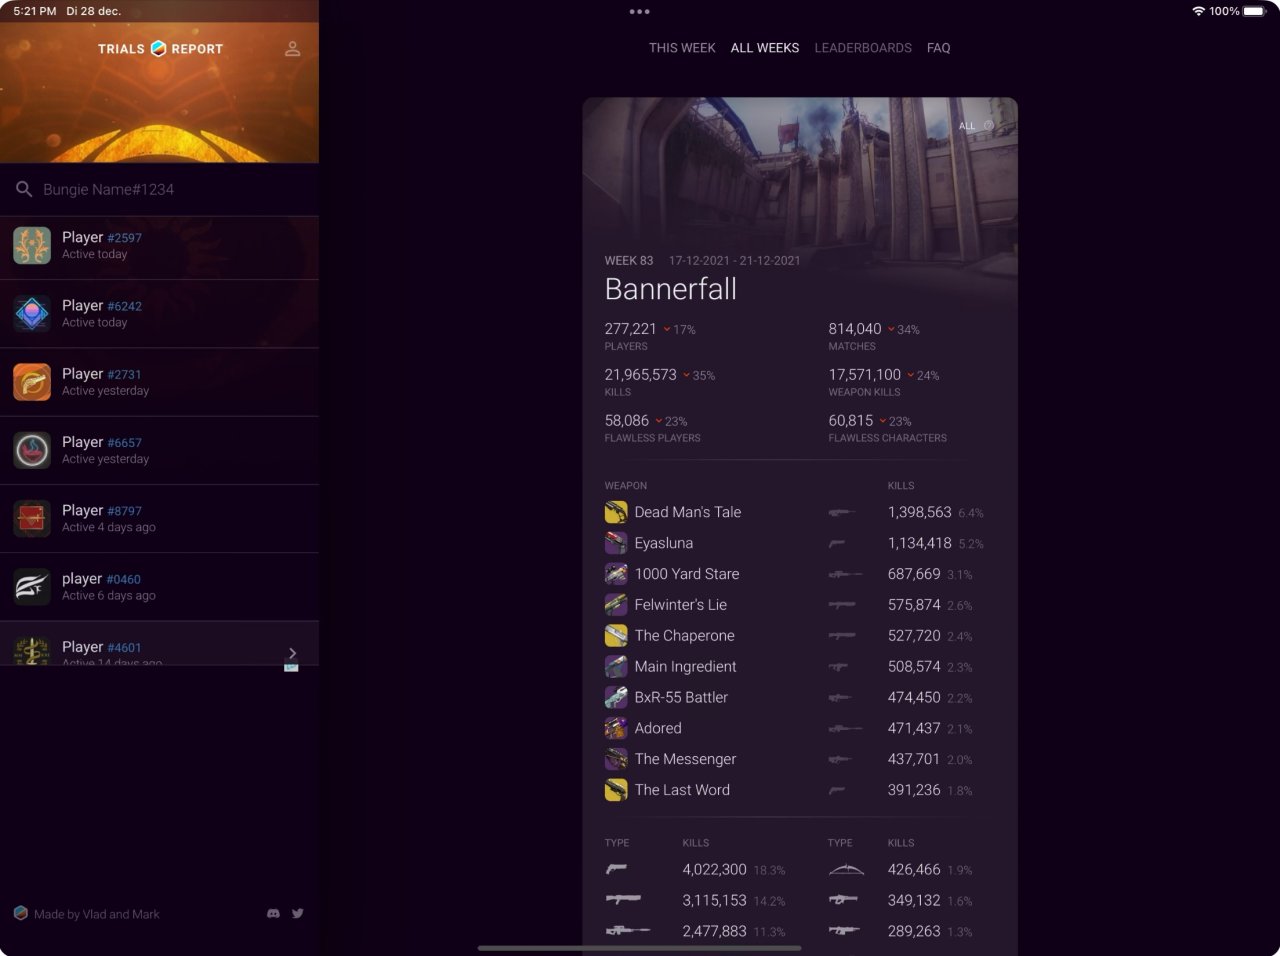Viewport: 1280px width, 956px height.
Task: Tap the battery status indicator
Action: coord(1254,11)
